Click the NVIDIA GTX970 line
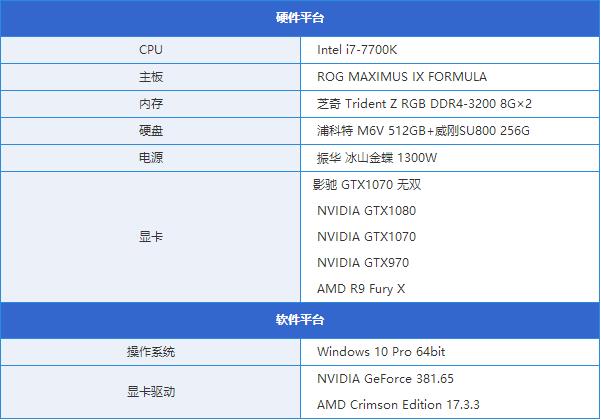This screenshot has height=420, width=601. tap(363, 263)
